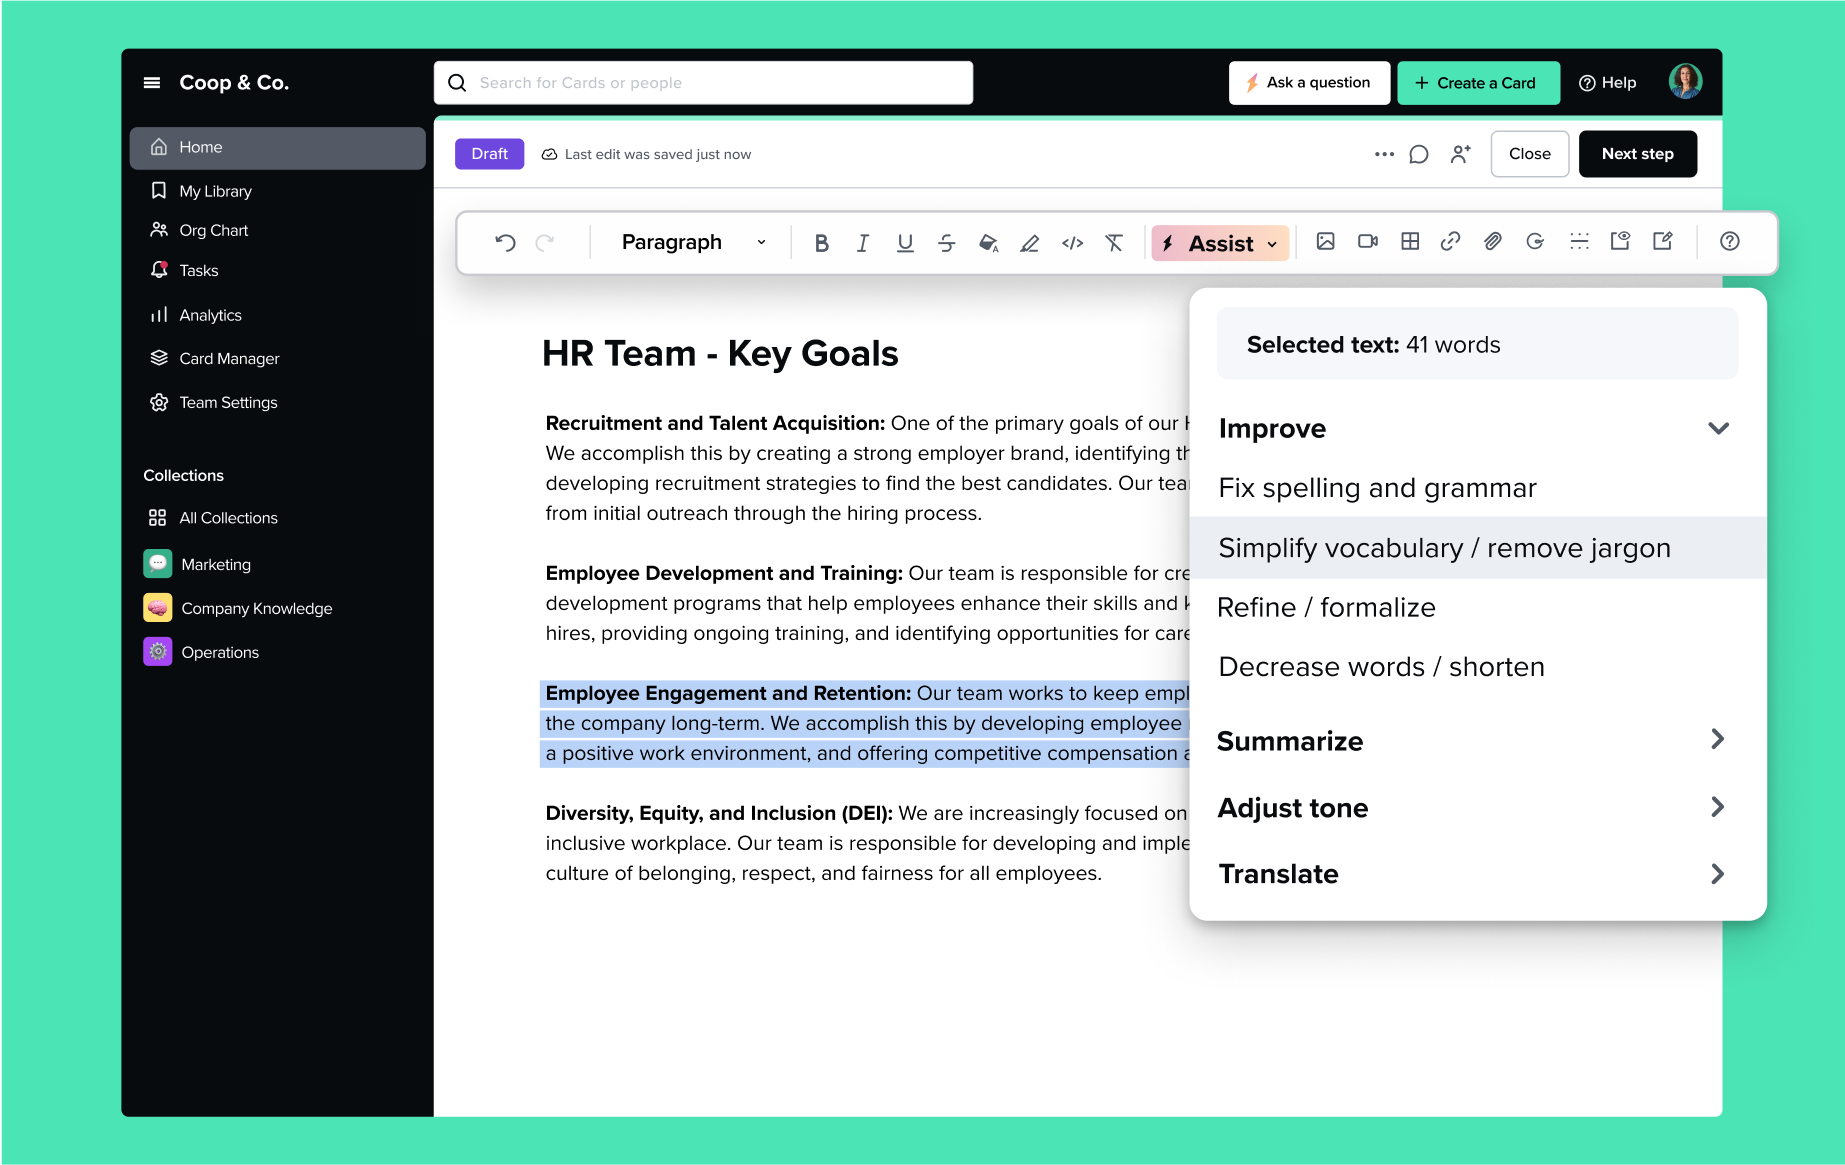Insert a table into the document
The image size is (1845, 1165).
point(1409,241)
